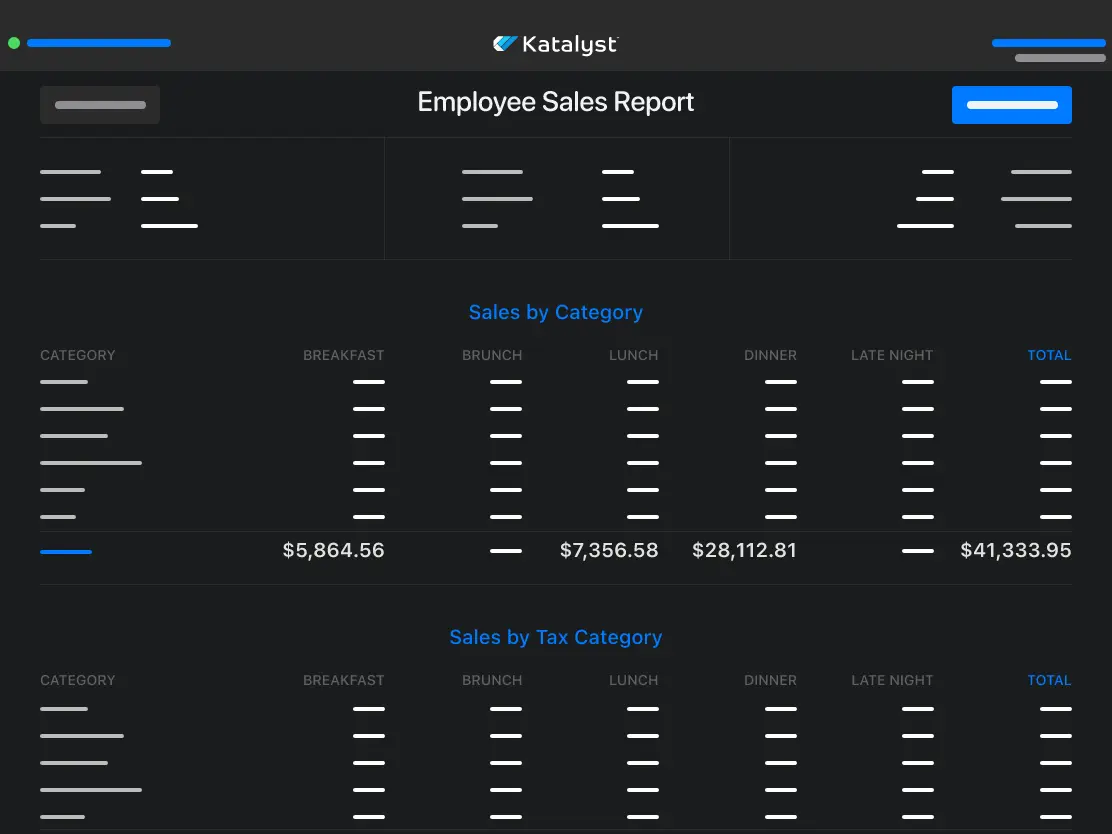Viewport: 1112px width, 834px height.
Task: Sort by the CATEGORY column header
Action: (x=78, y=355)
